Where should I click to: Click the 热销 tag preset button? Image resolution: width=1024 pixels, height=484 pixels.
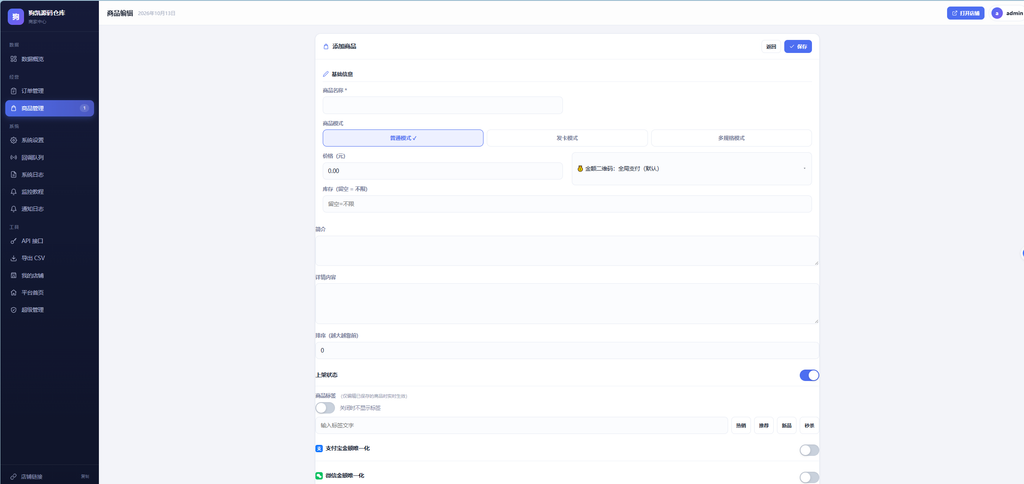pyautogui.click(x=741, y=425)
